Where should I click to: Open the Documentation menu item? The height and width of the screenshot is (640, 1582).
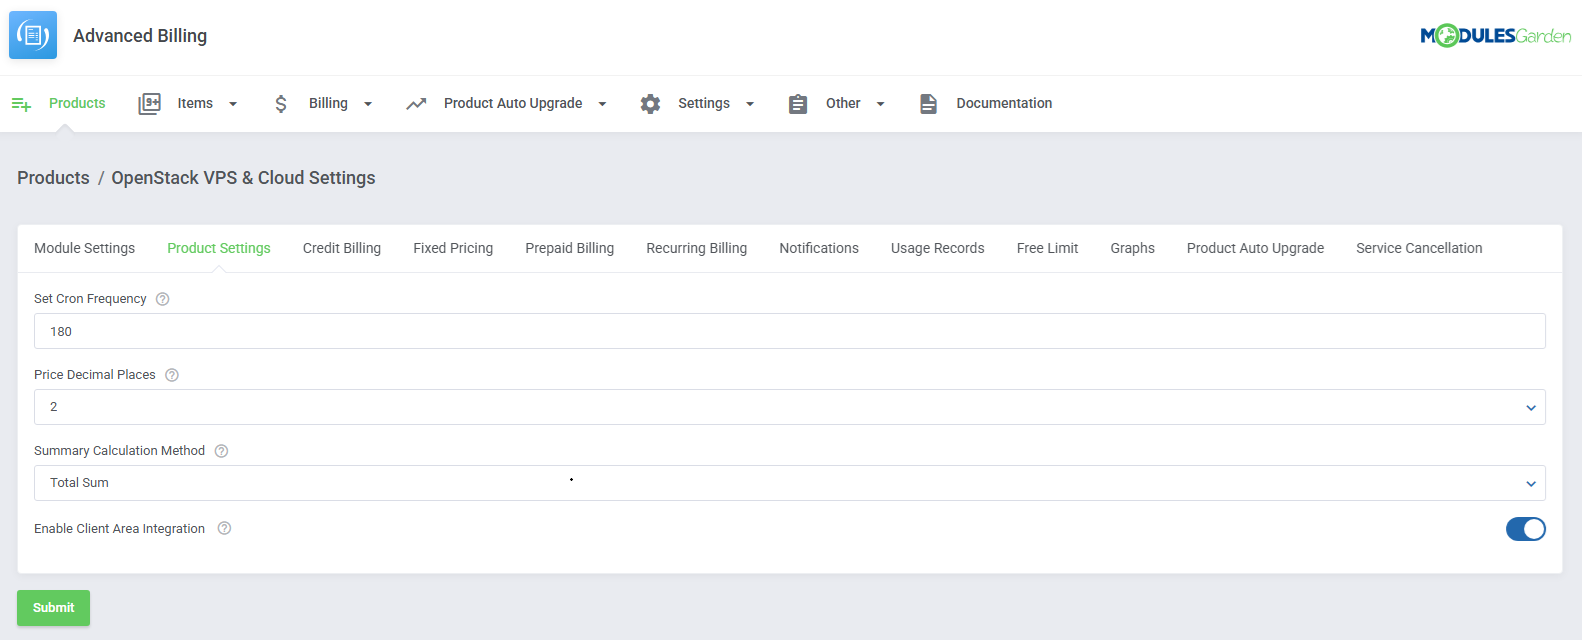pos(1004,103)
